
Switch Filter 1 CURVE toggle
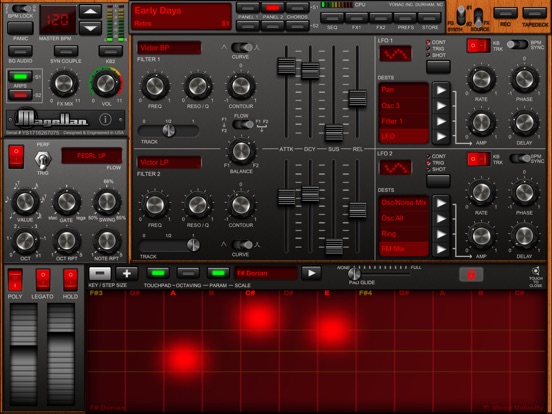(x=242, y=47)
